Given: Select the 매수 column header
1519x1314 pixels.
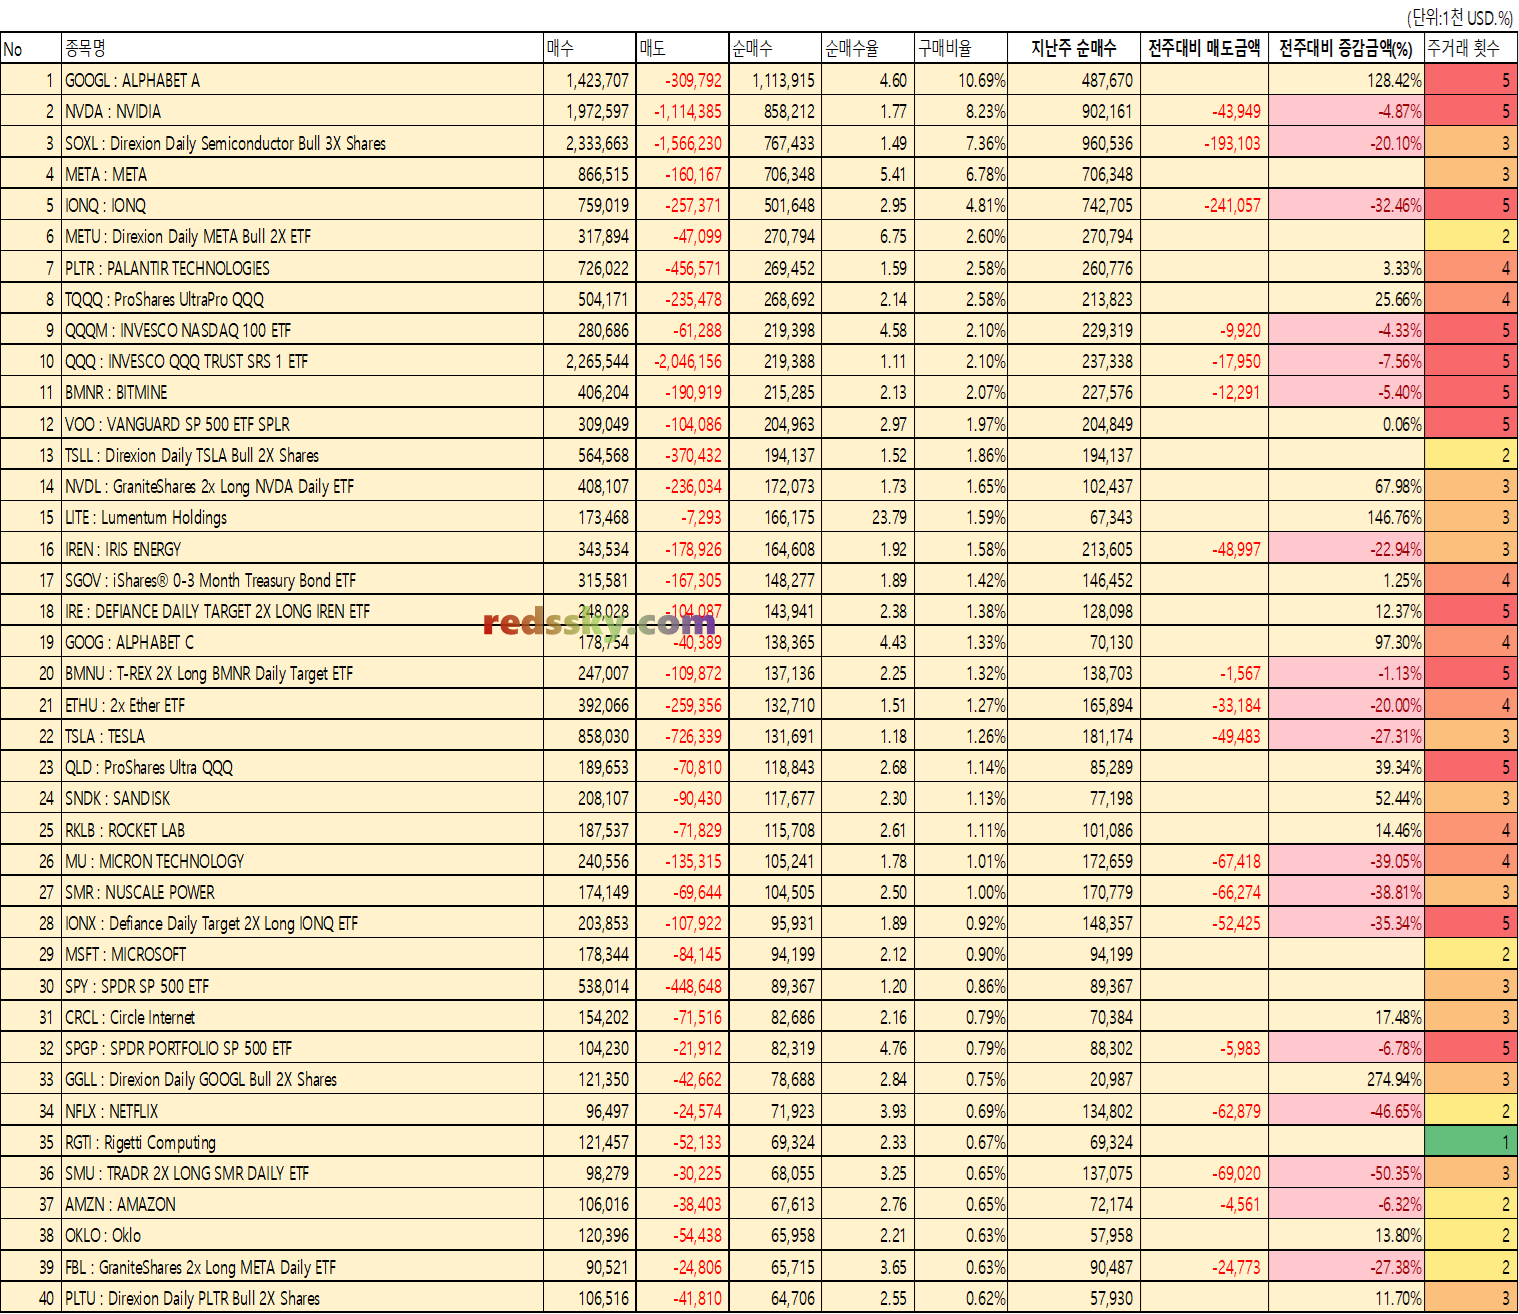Looking at the screenshot, I should [x=590, y=48].
